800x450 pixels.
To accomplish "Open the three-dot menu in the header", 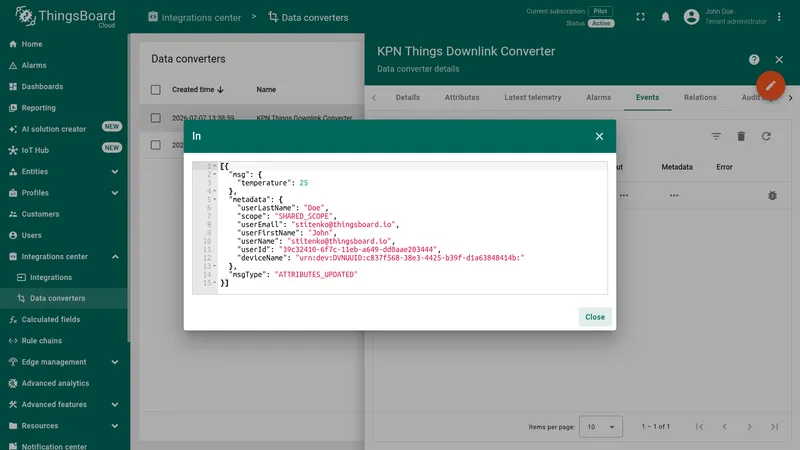I will coord(779,17).
